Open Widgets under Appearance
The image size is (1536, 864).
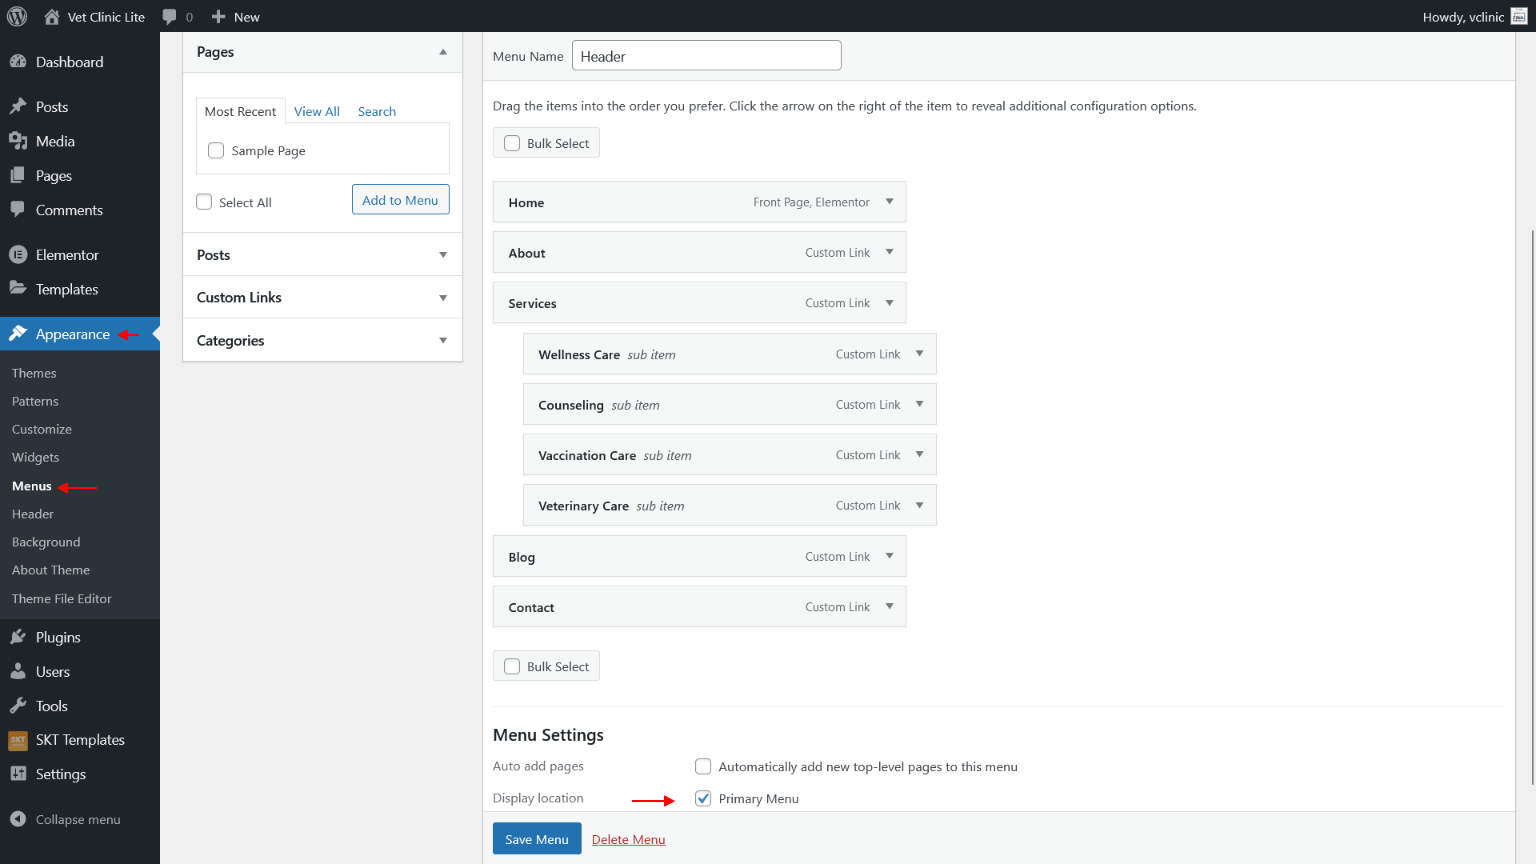click(36, 457)
